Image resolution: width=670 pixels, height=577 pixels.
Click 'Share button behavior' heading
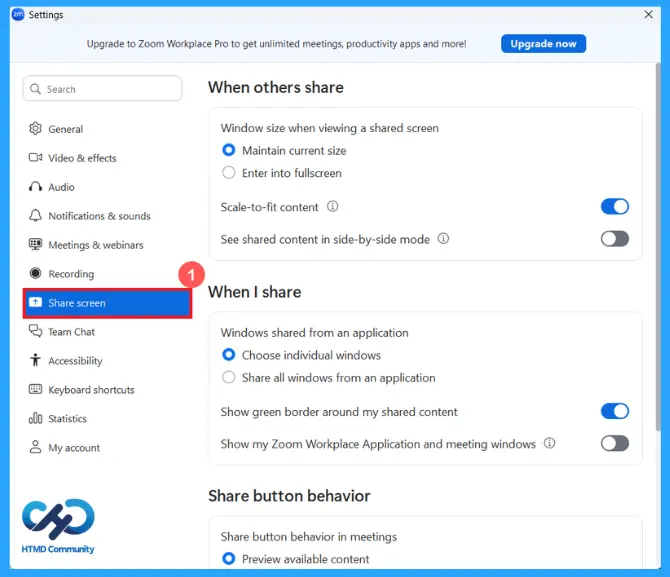coord(289,496)
